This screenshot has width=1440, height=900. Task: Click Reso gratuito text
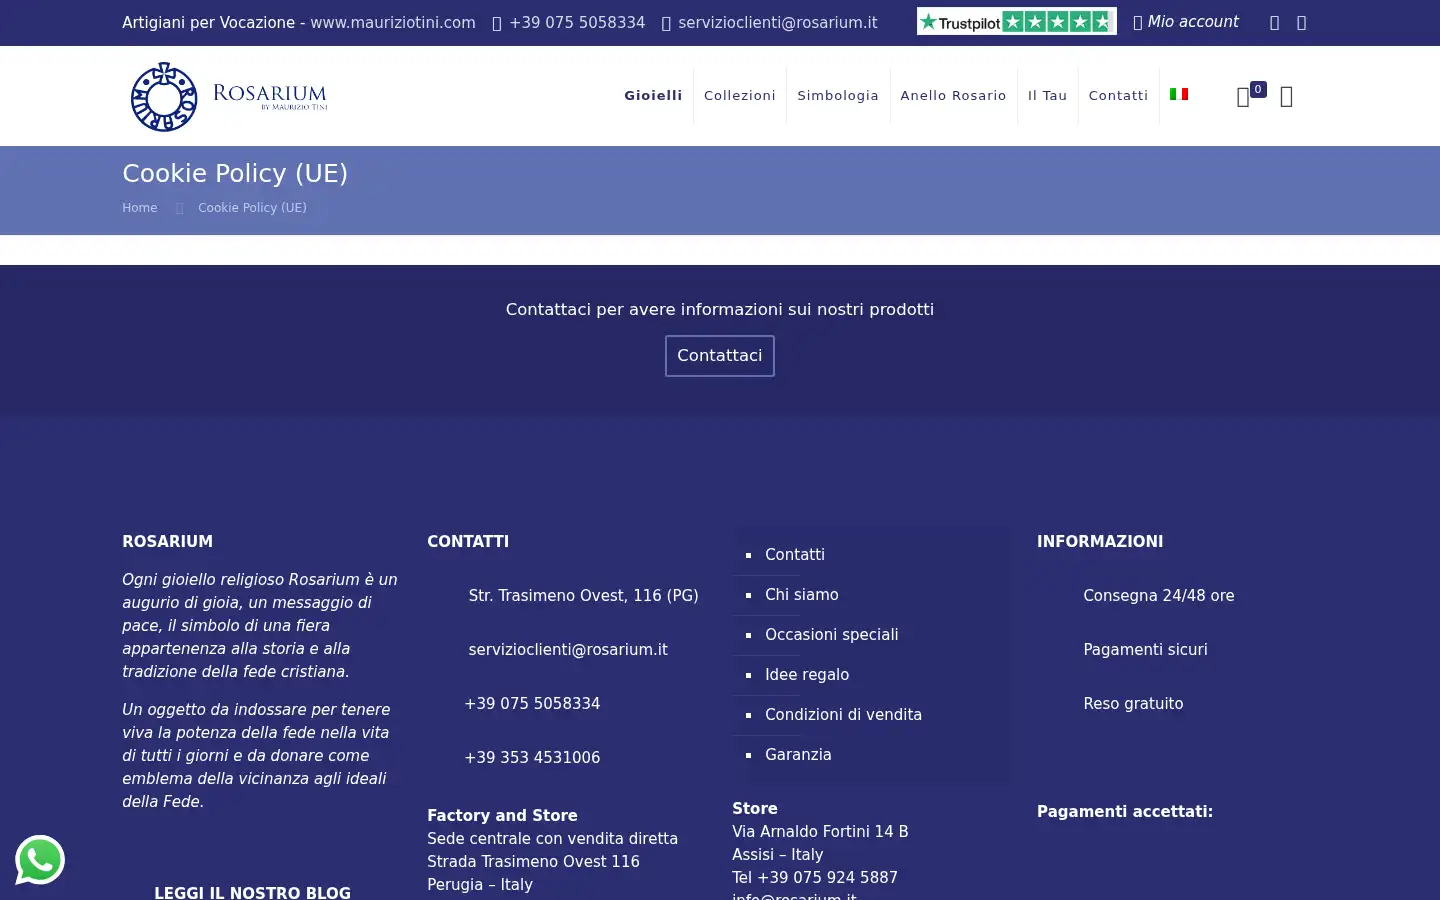point(1133,704)
